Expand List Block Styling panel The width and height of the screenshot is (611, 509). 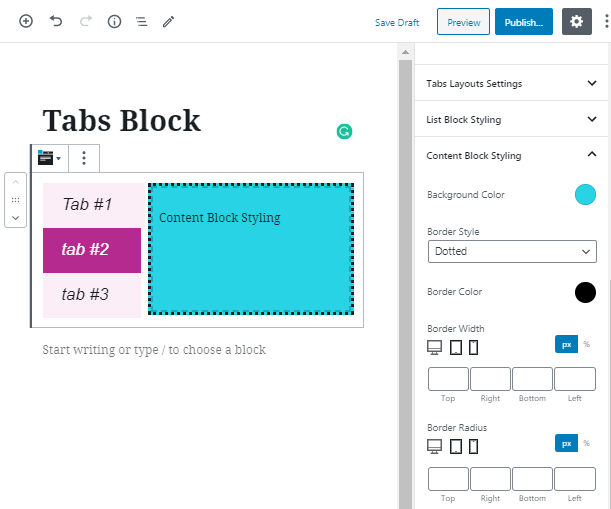click(511, 119)
